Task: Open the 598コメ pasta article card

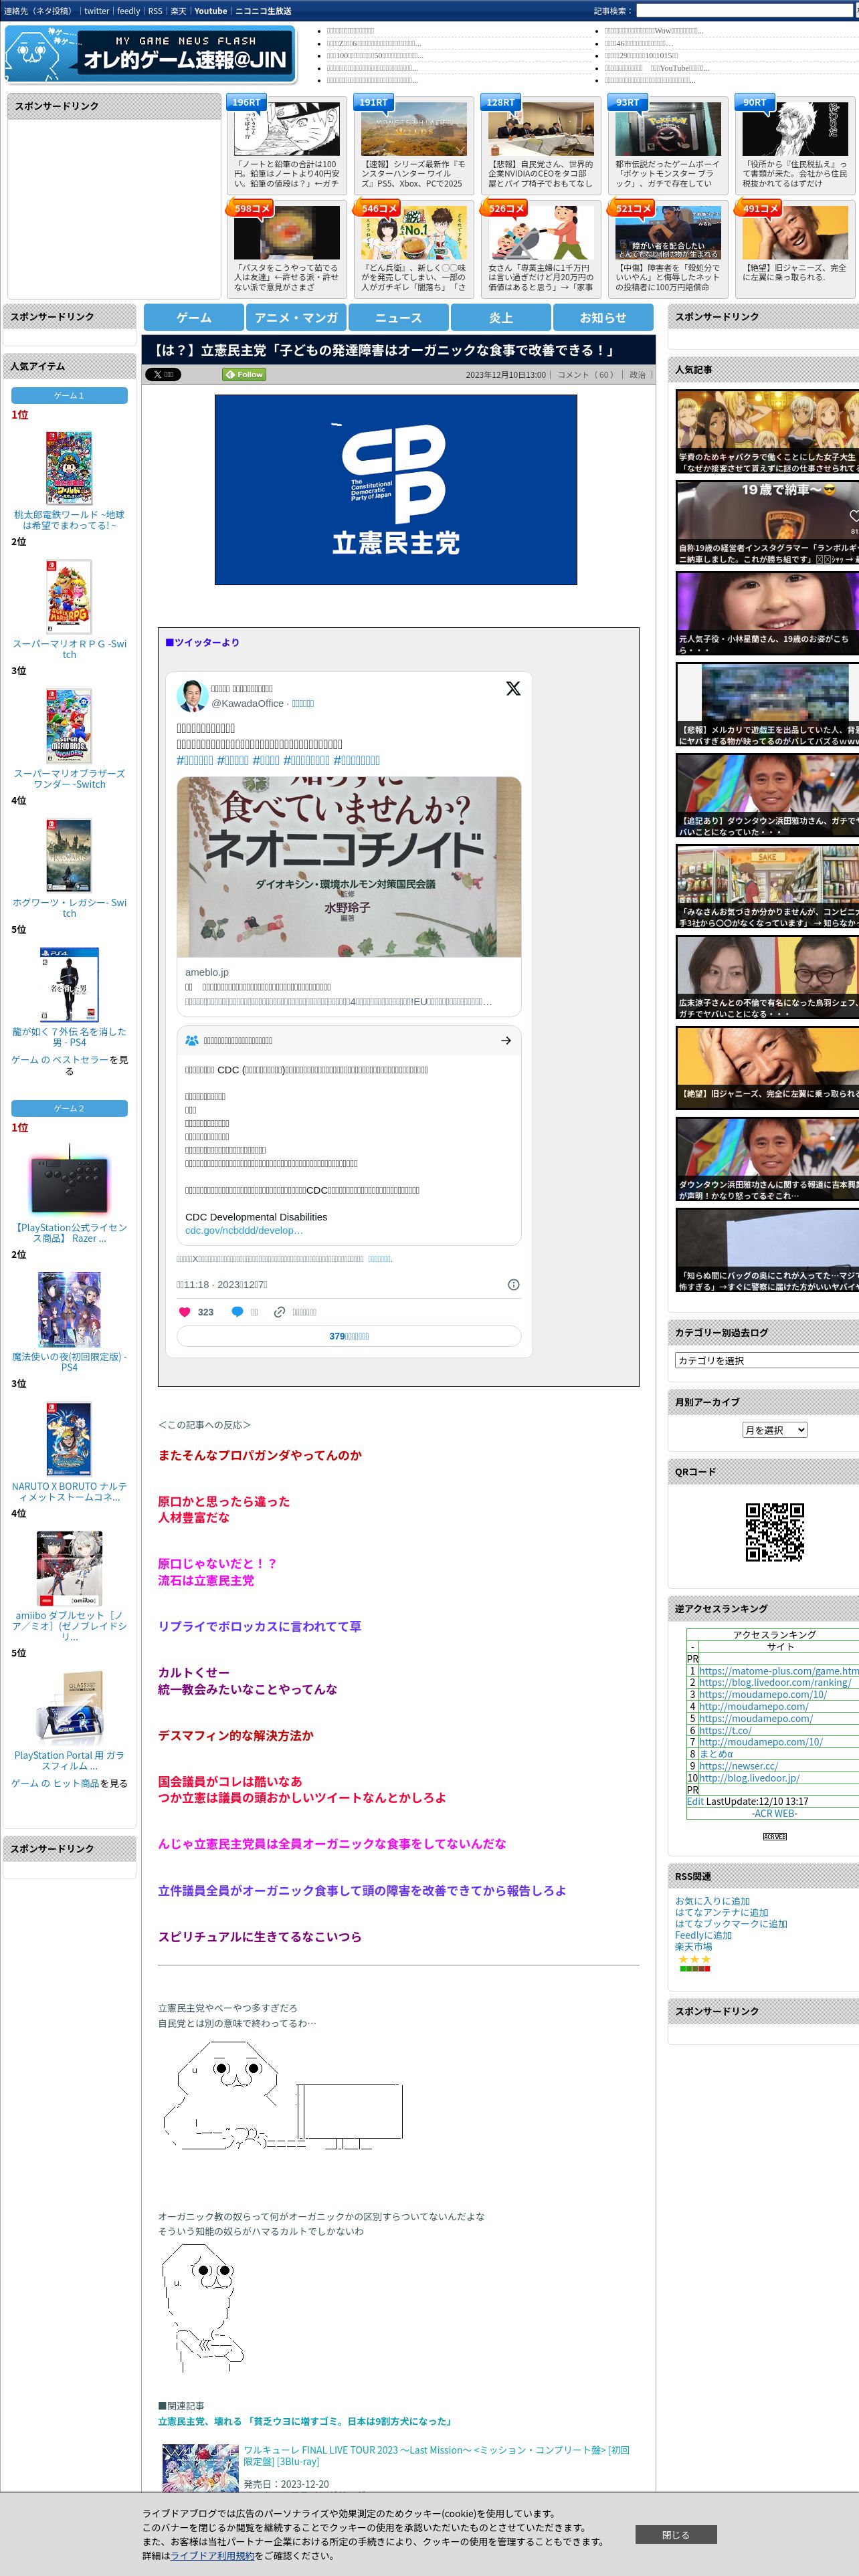Action: click(x=287, y=248)
